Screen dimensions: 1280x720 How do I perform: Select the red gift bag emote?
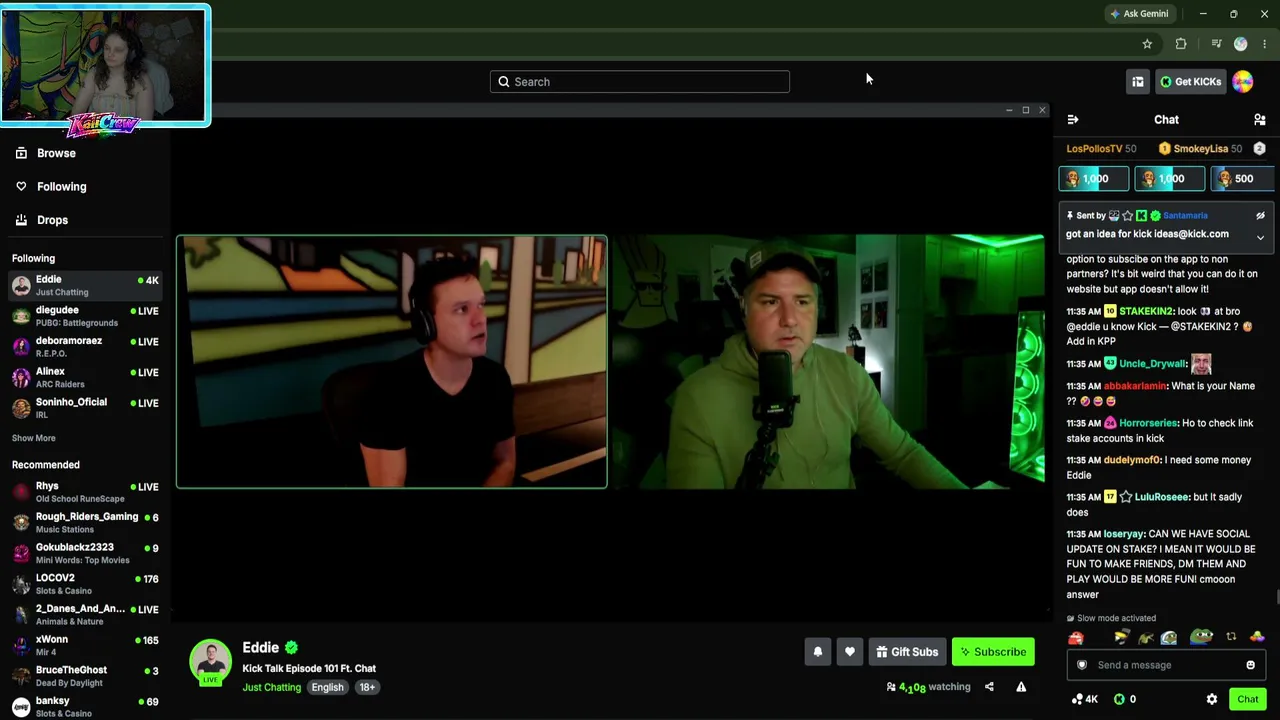[x=1076, y=638]
